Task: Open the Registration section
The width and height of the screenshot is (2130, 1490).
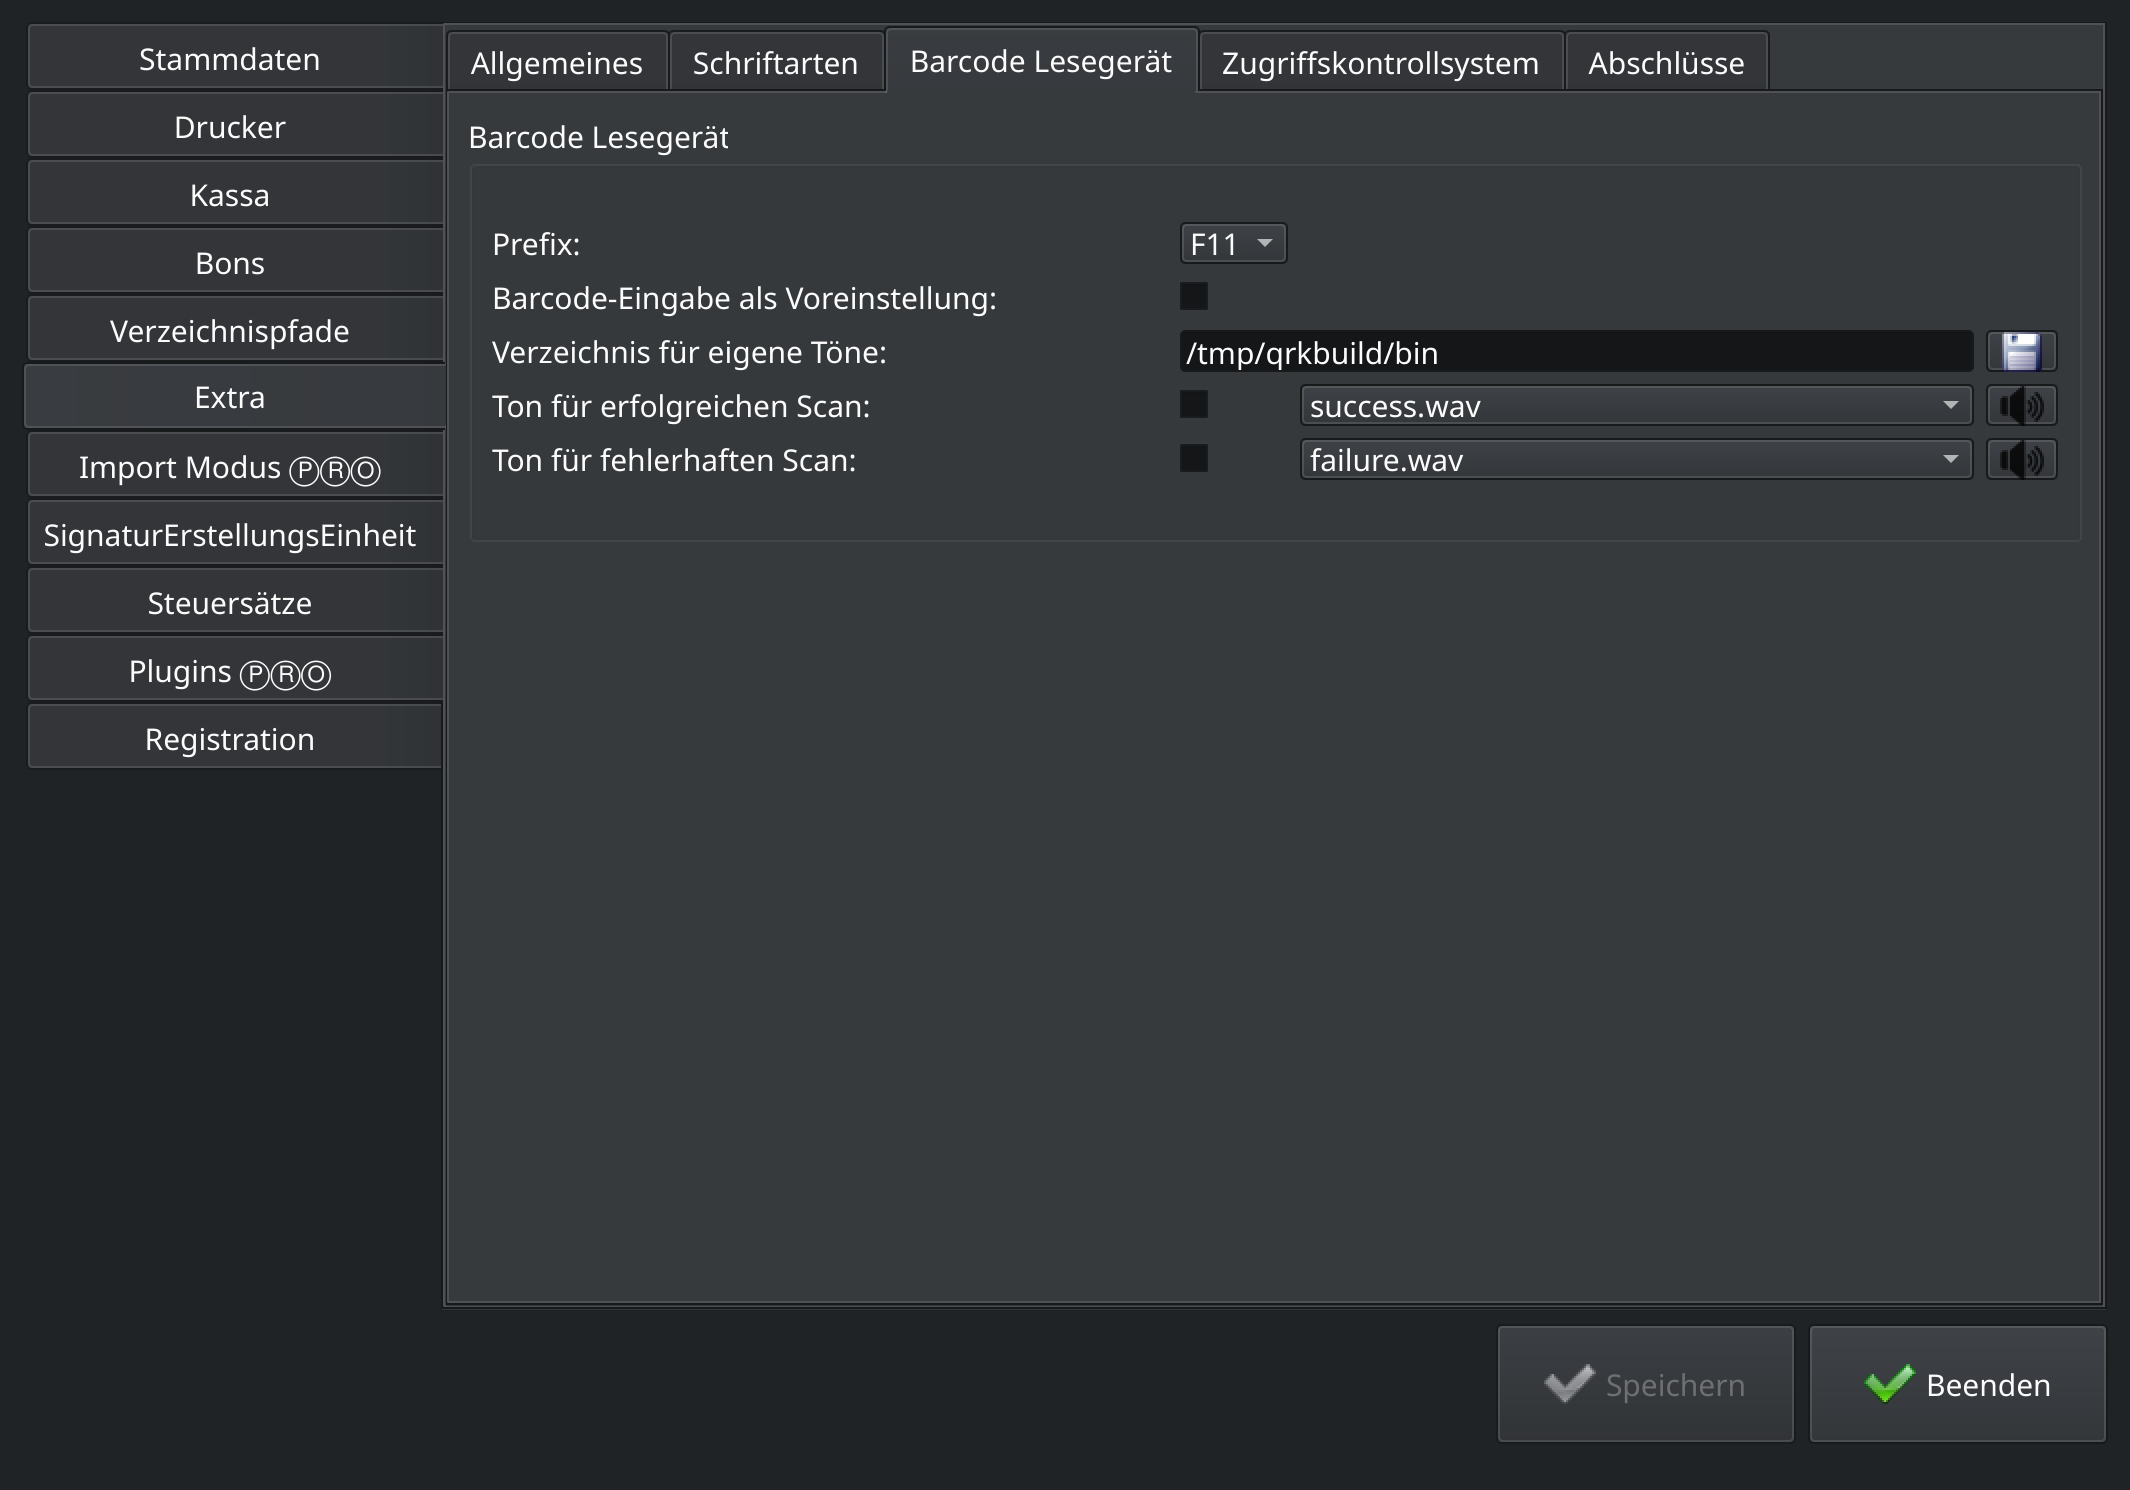Action: (x=235, y=739)
